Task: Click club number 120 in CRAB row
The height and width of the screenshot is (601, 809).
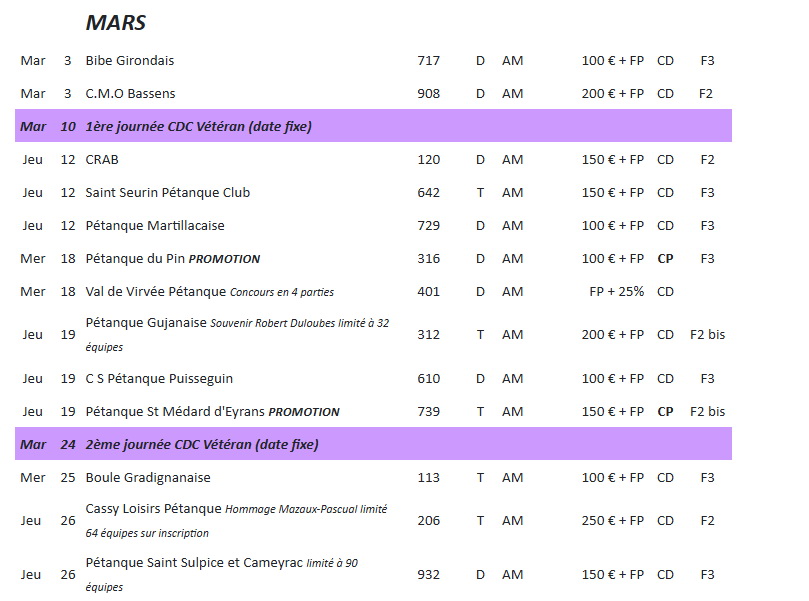Action: pos(428,160)
